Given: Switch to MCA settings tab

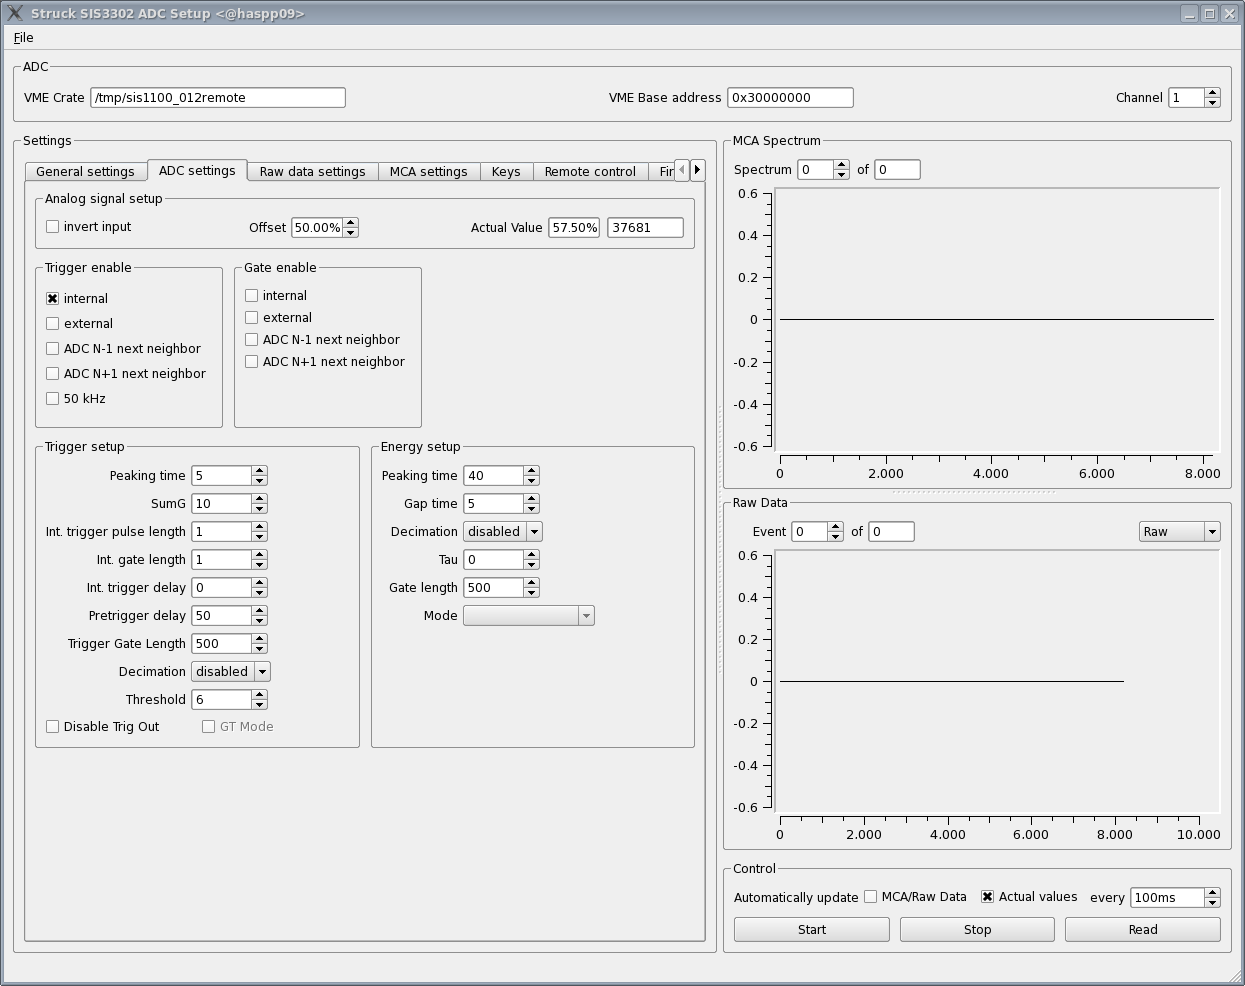Looking at the screenshot, I should click(428, 172).
